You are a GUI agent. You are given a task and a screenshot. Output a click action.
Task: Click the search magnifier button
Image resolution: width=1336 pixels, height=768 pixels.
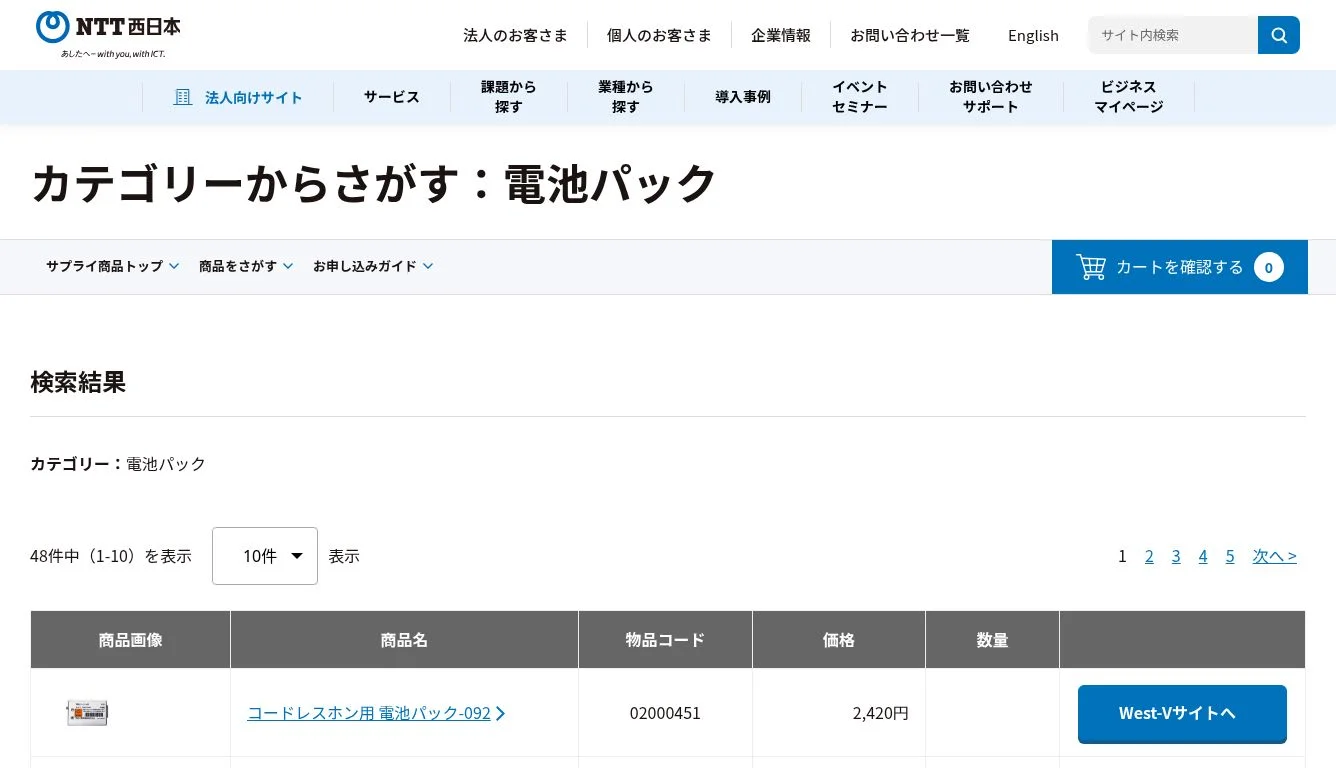pyautogui.click(x=1279, y=35)
